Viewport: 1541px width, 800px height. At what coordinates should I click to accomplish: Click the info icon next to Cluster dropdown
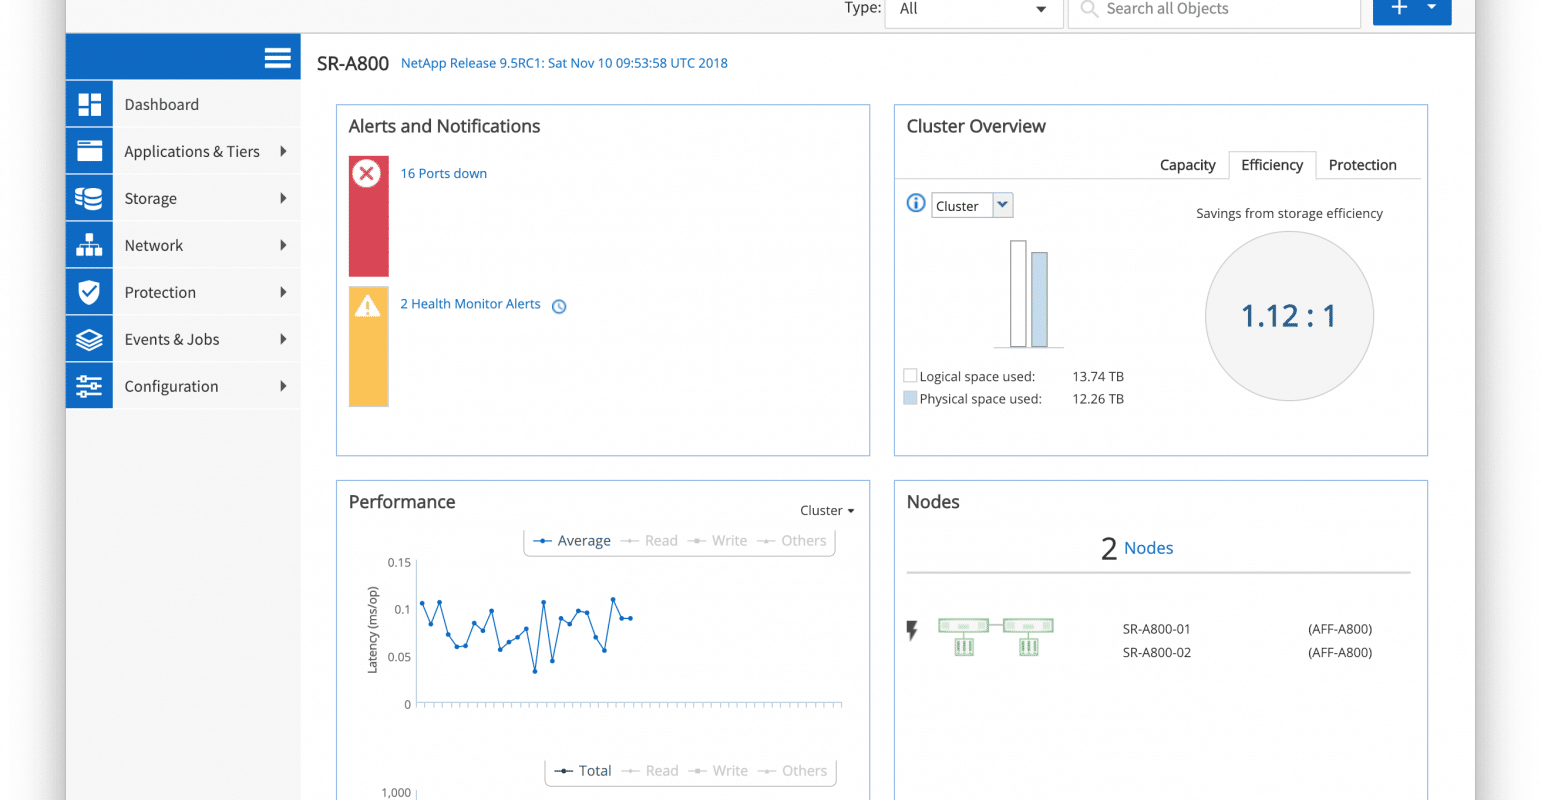[x=915, y=203]
